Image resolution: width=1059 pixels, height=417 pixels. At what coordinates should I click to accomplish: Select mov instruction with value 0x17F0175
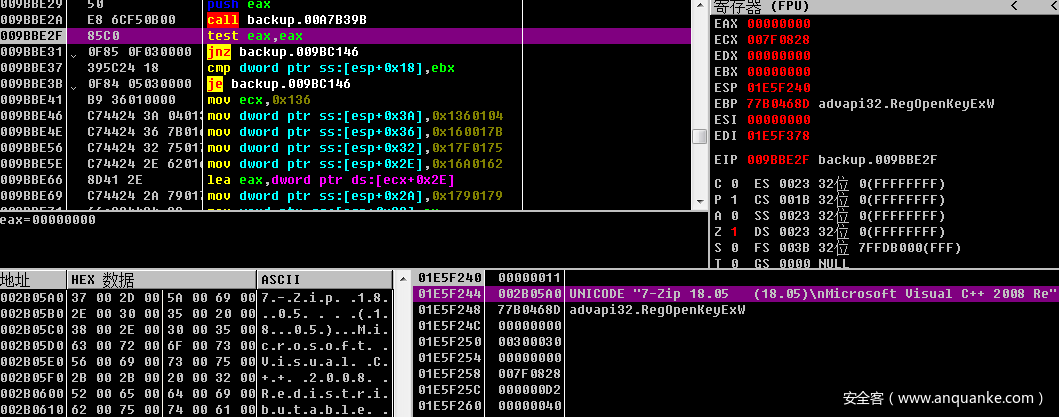pyautogui.click(x=355, y=149)
